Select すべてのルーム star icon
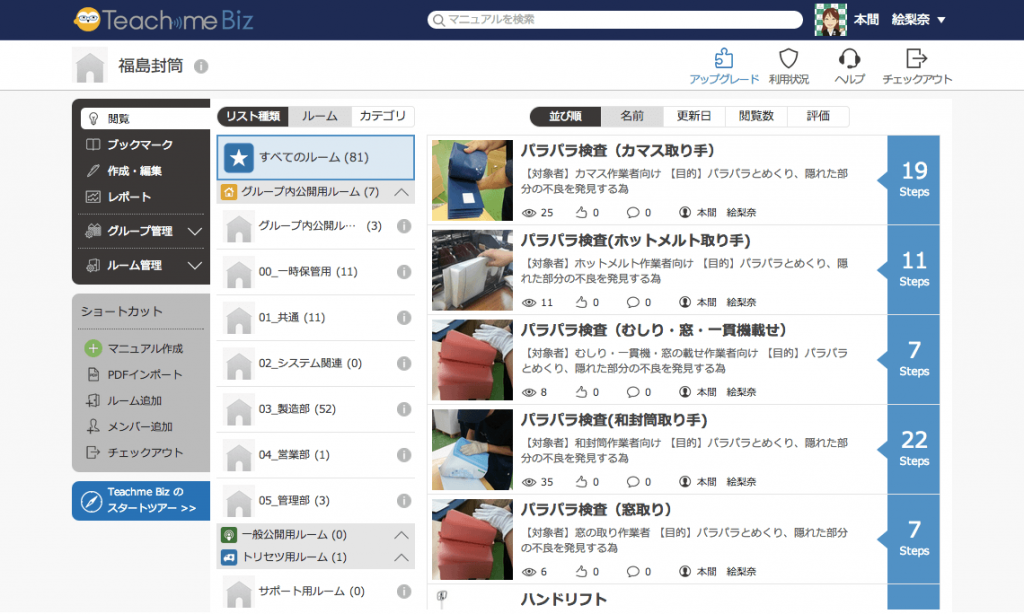Screen dimensions: 1024x614 pos(238,157)
